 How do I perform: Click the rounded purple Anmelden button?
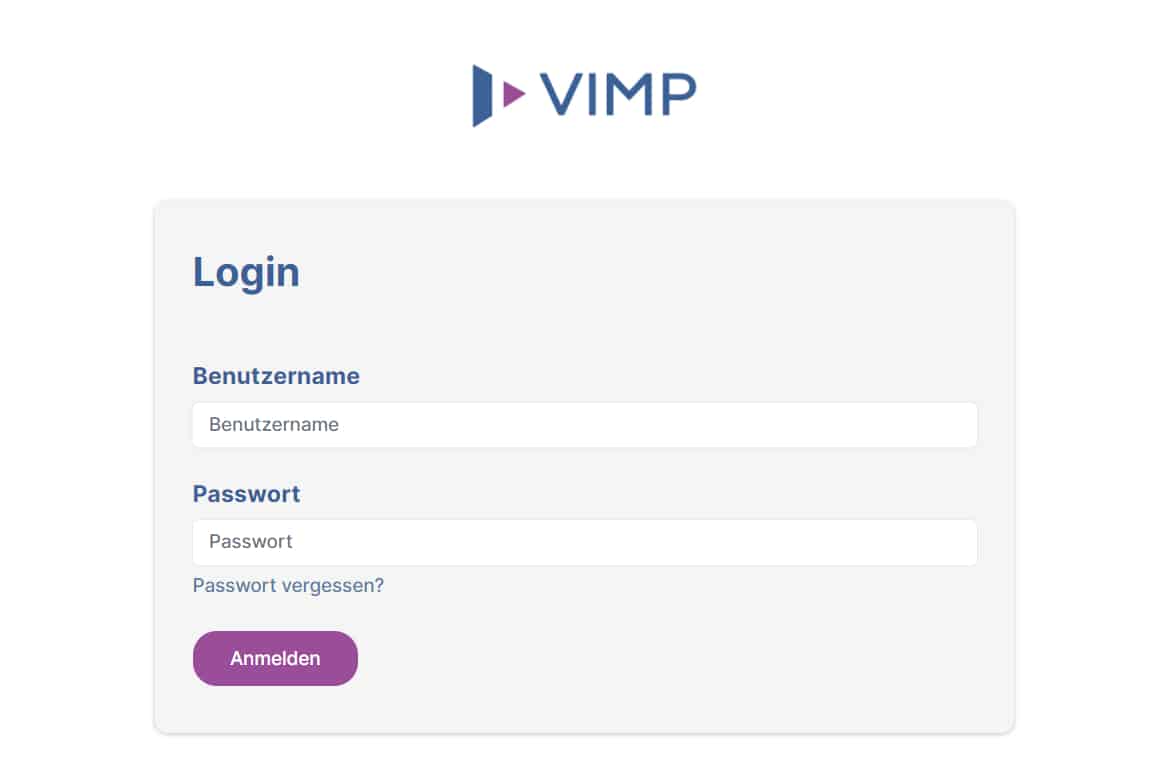click(x=274, y=658)
